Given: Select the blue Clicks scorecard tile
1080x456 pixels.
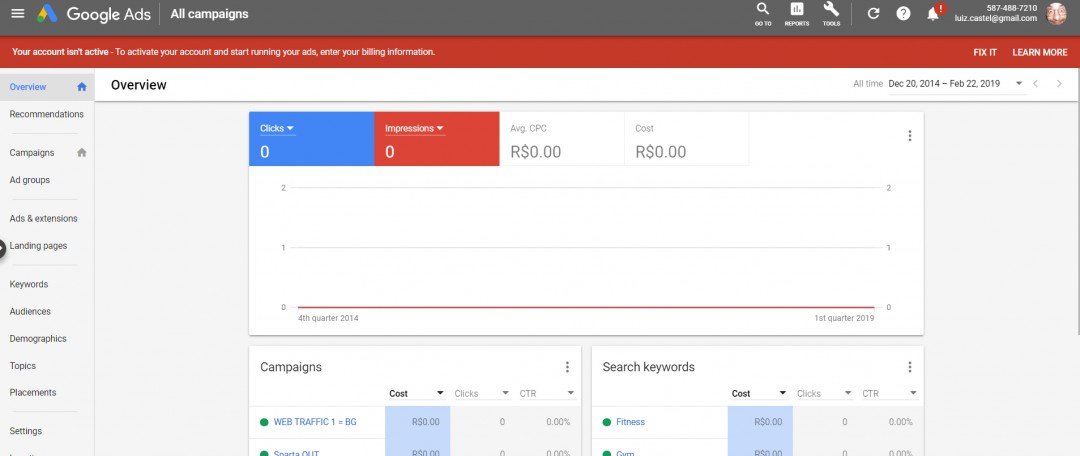Looking at the screenshot, I should (x=311, y=139).
